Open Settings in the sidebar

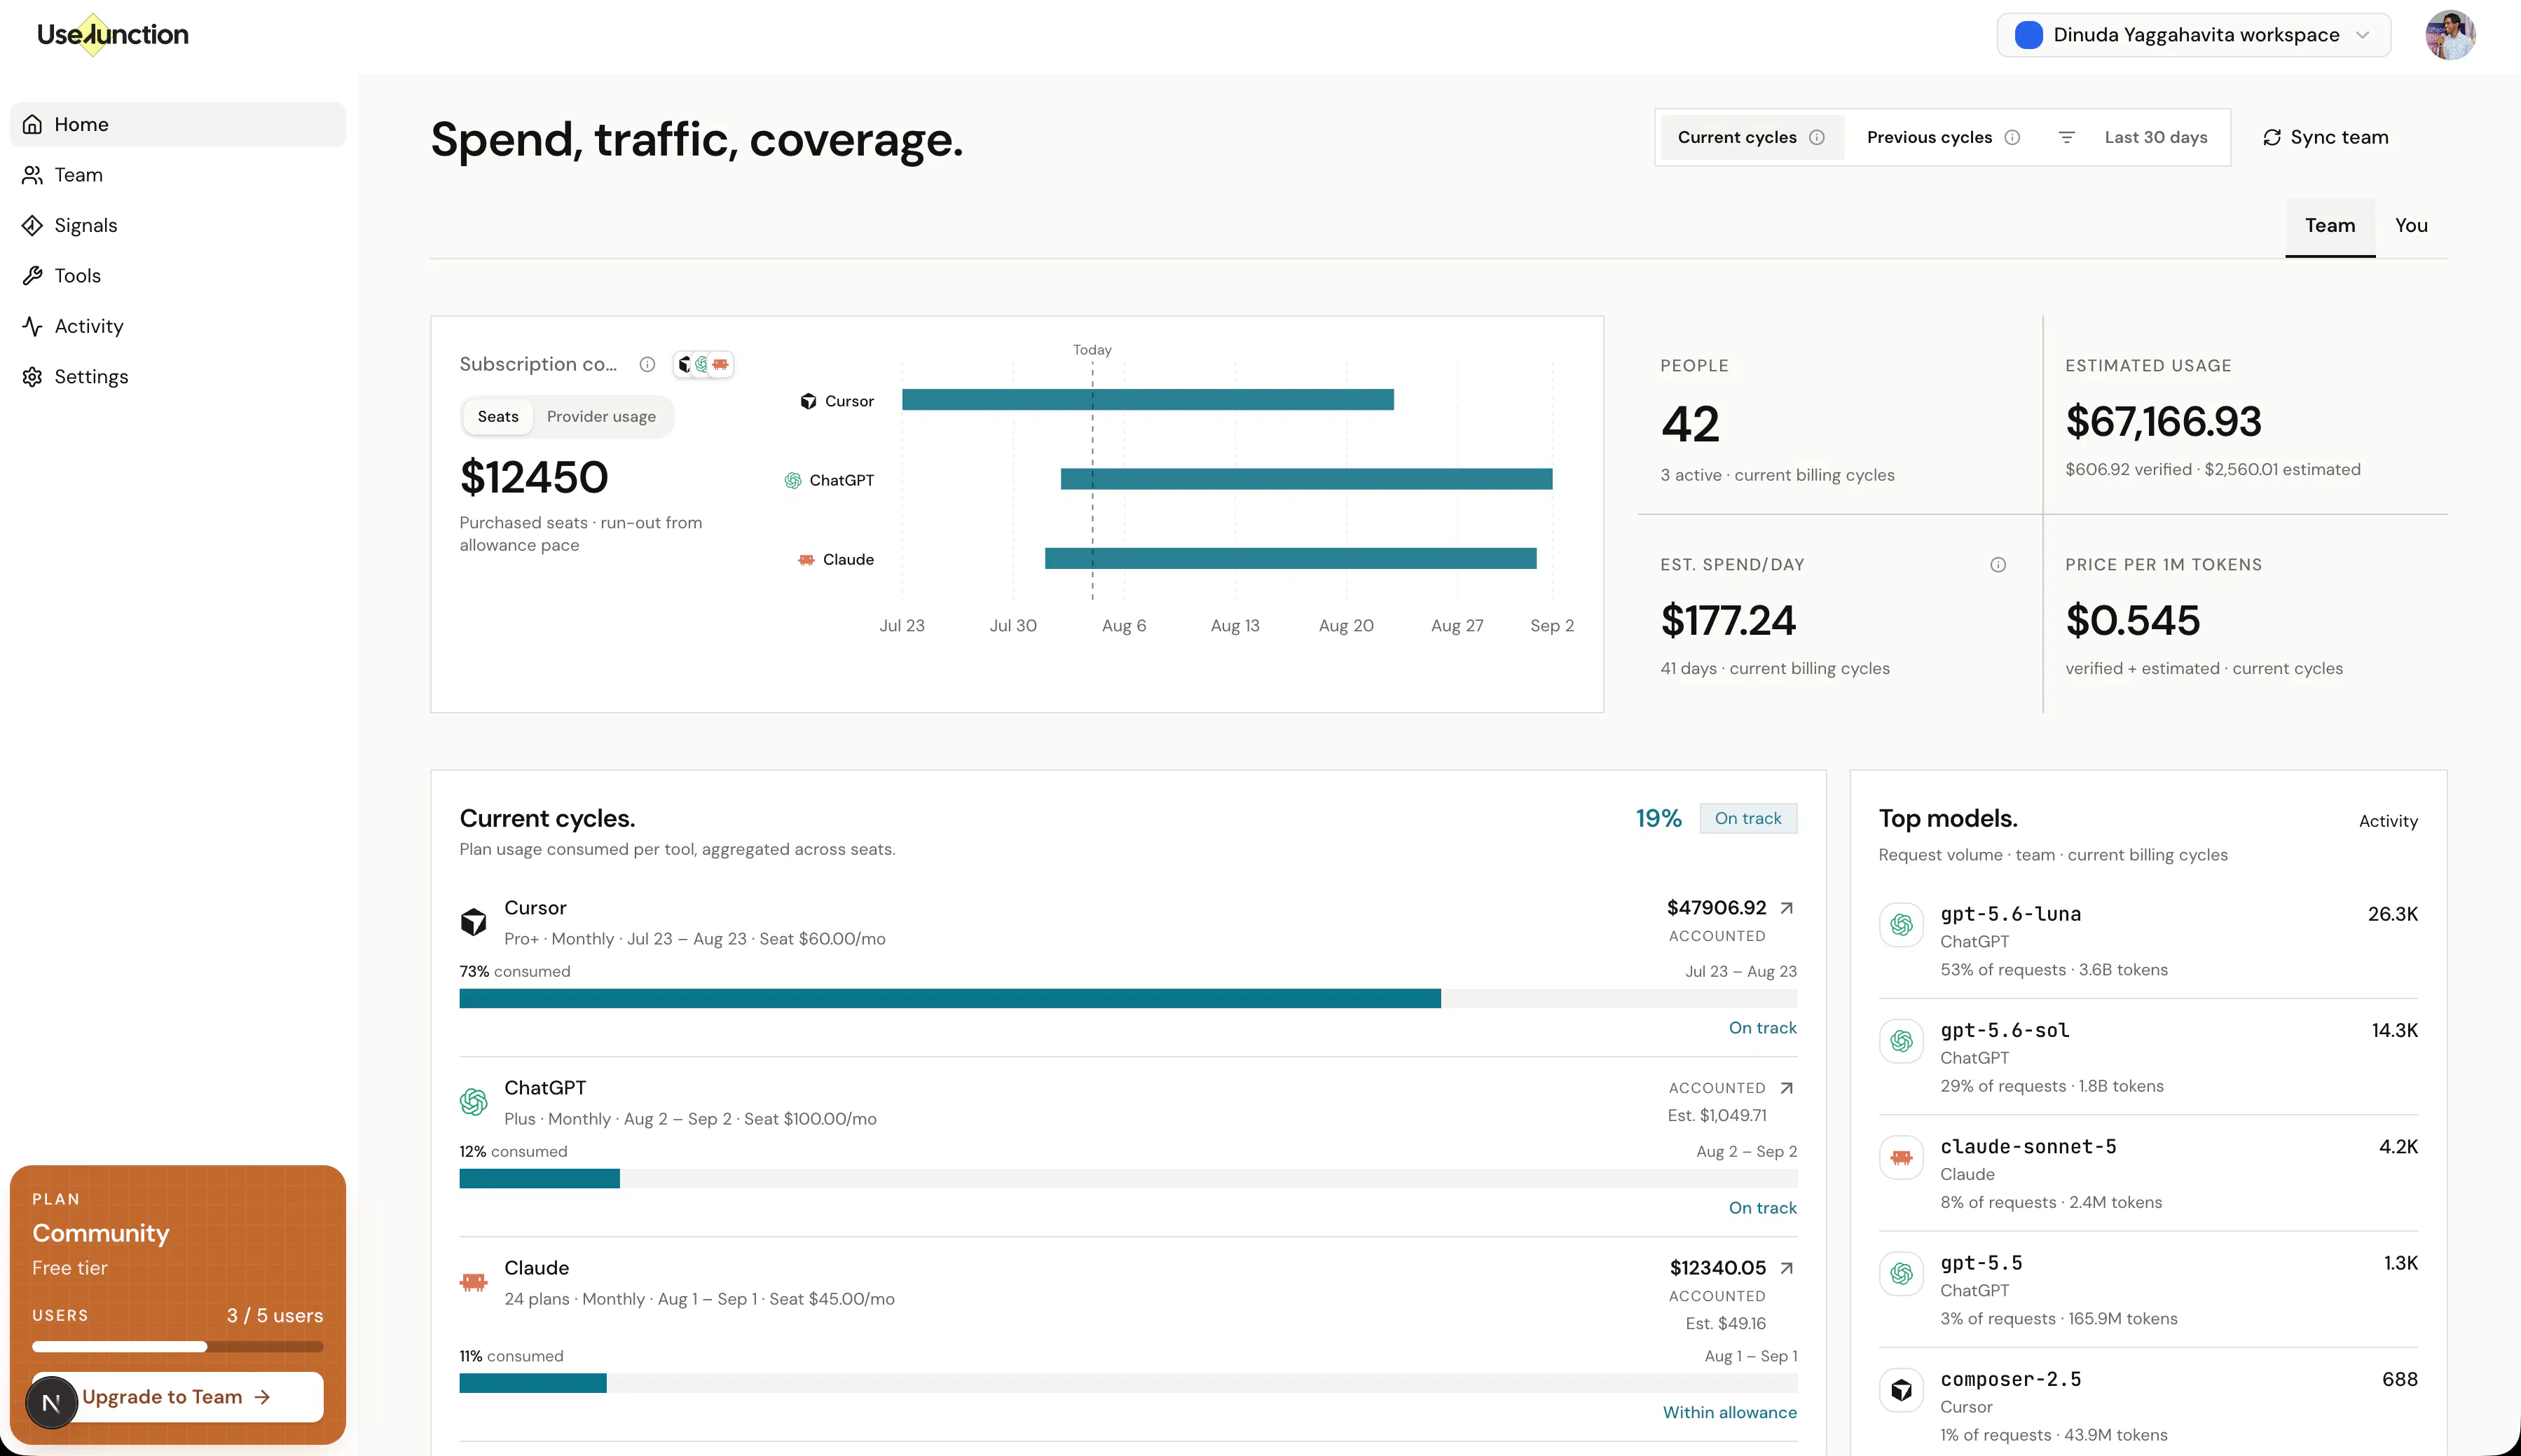click(178, 377)
